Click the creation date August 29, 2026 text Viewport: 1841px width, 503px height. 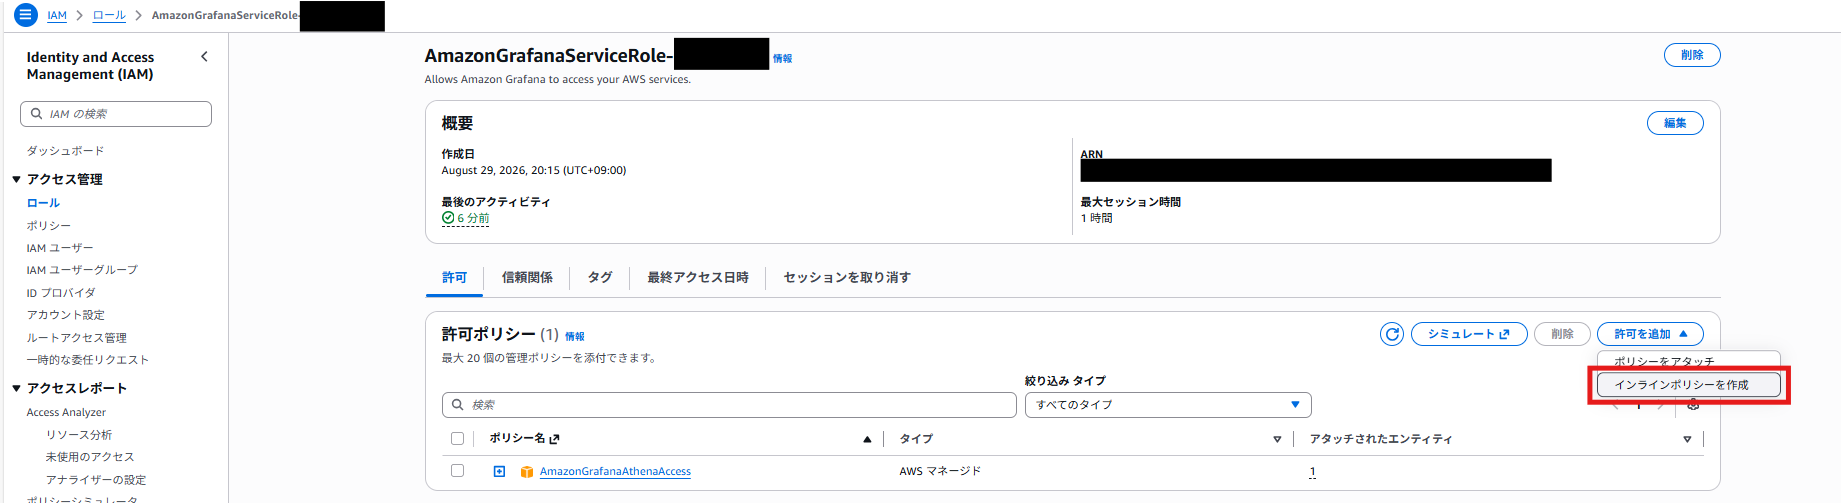[534, 170]
